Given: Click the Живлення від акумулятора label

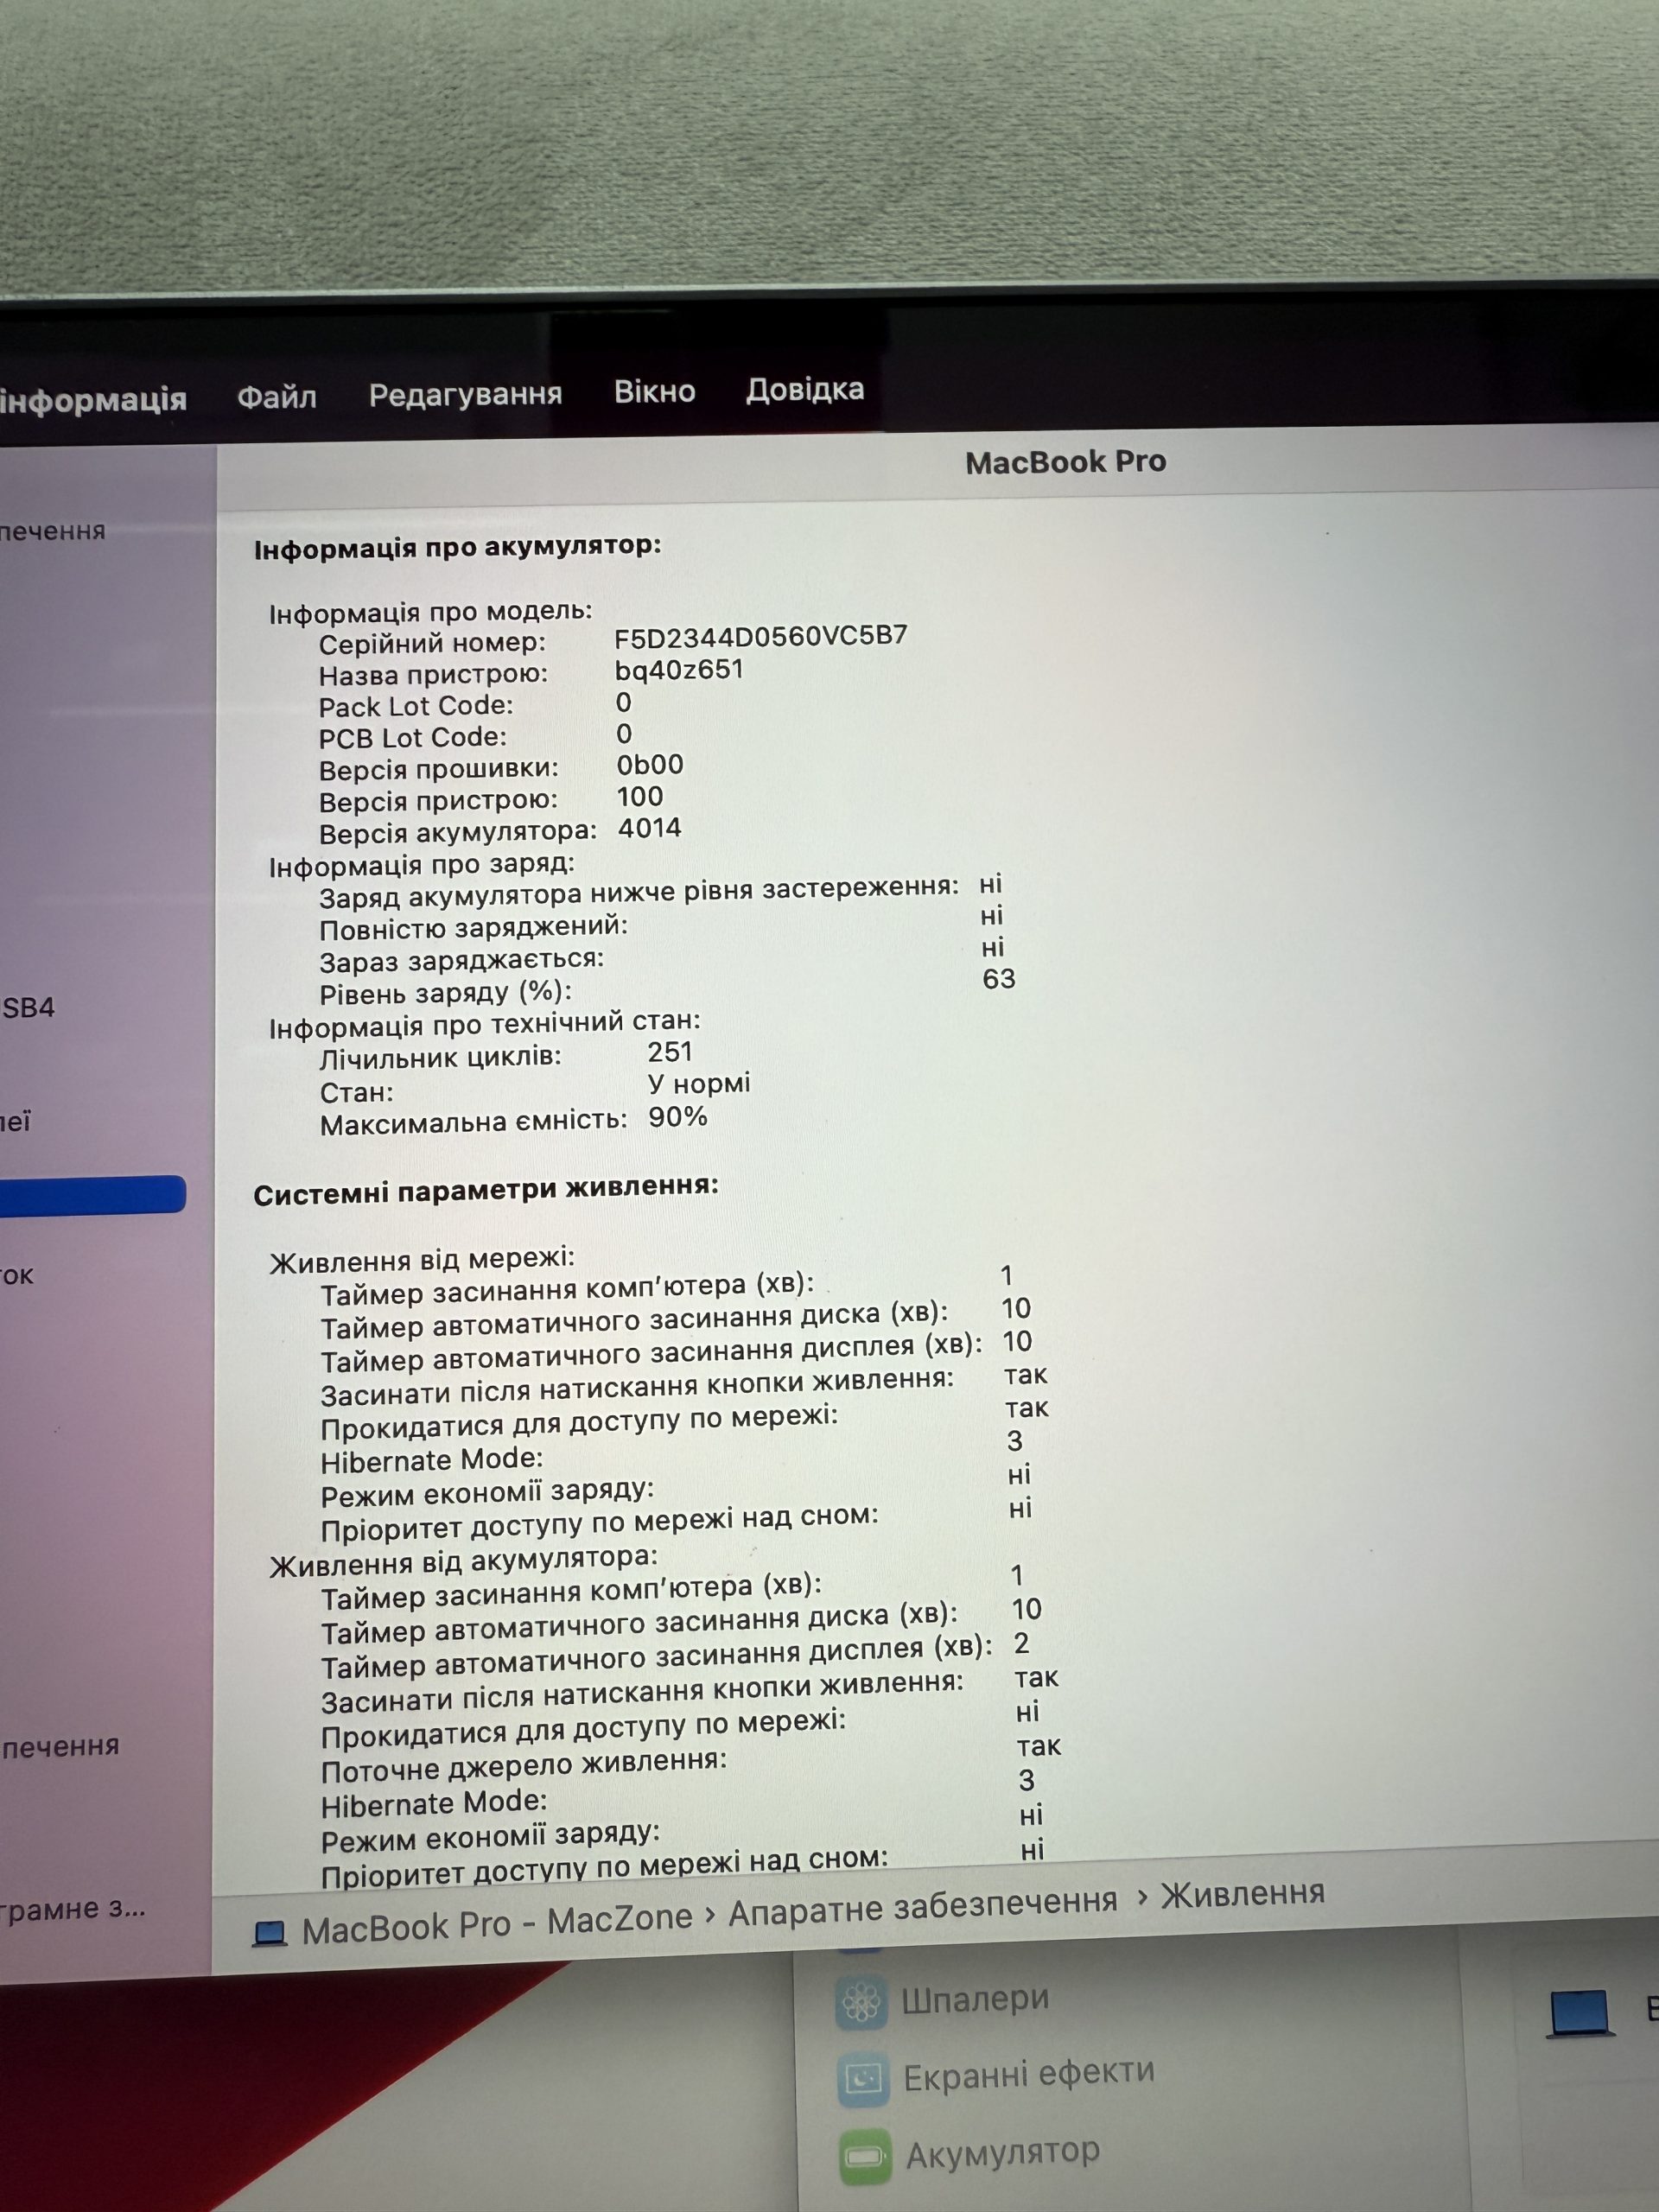Looking at the screenshot, I should coord(464,1561).
